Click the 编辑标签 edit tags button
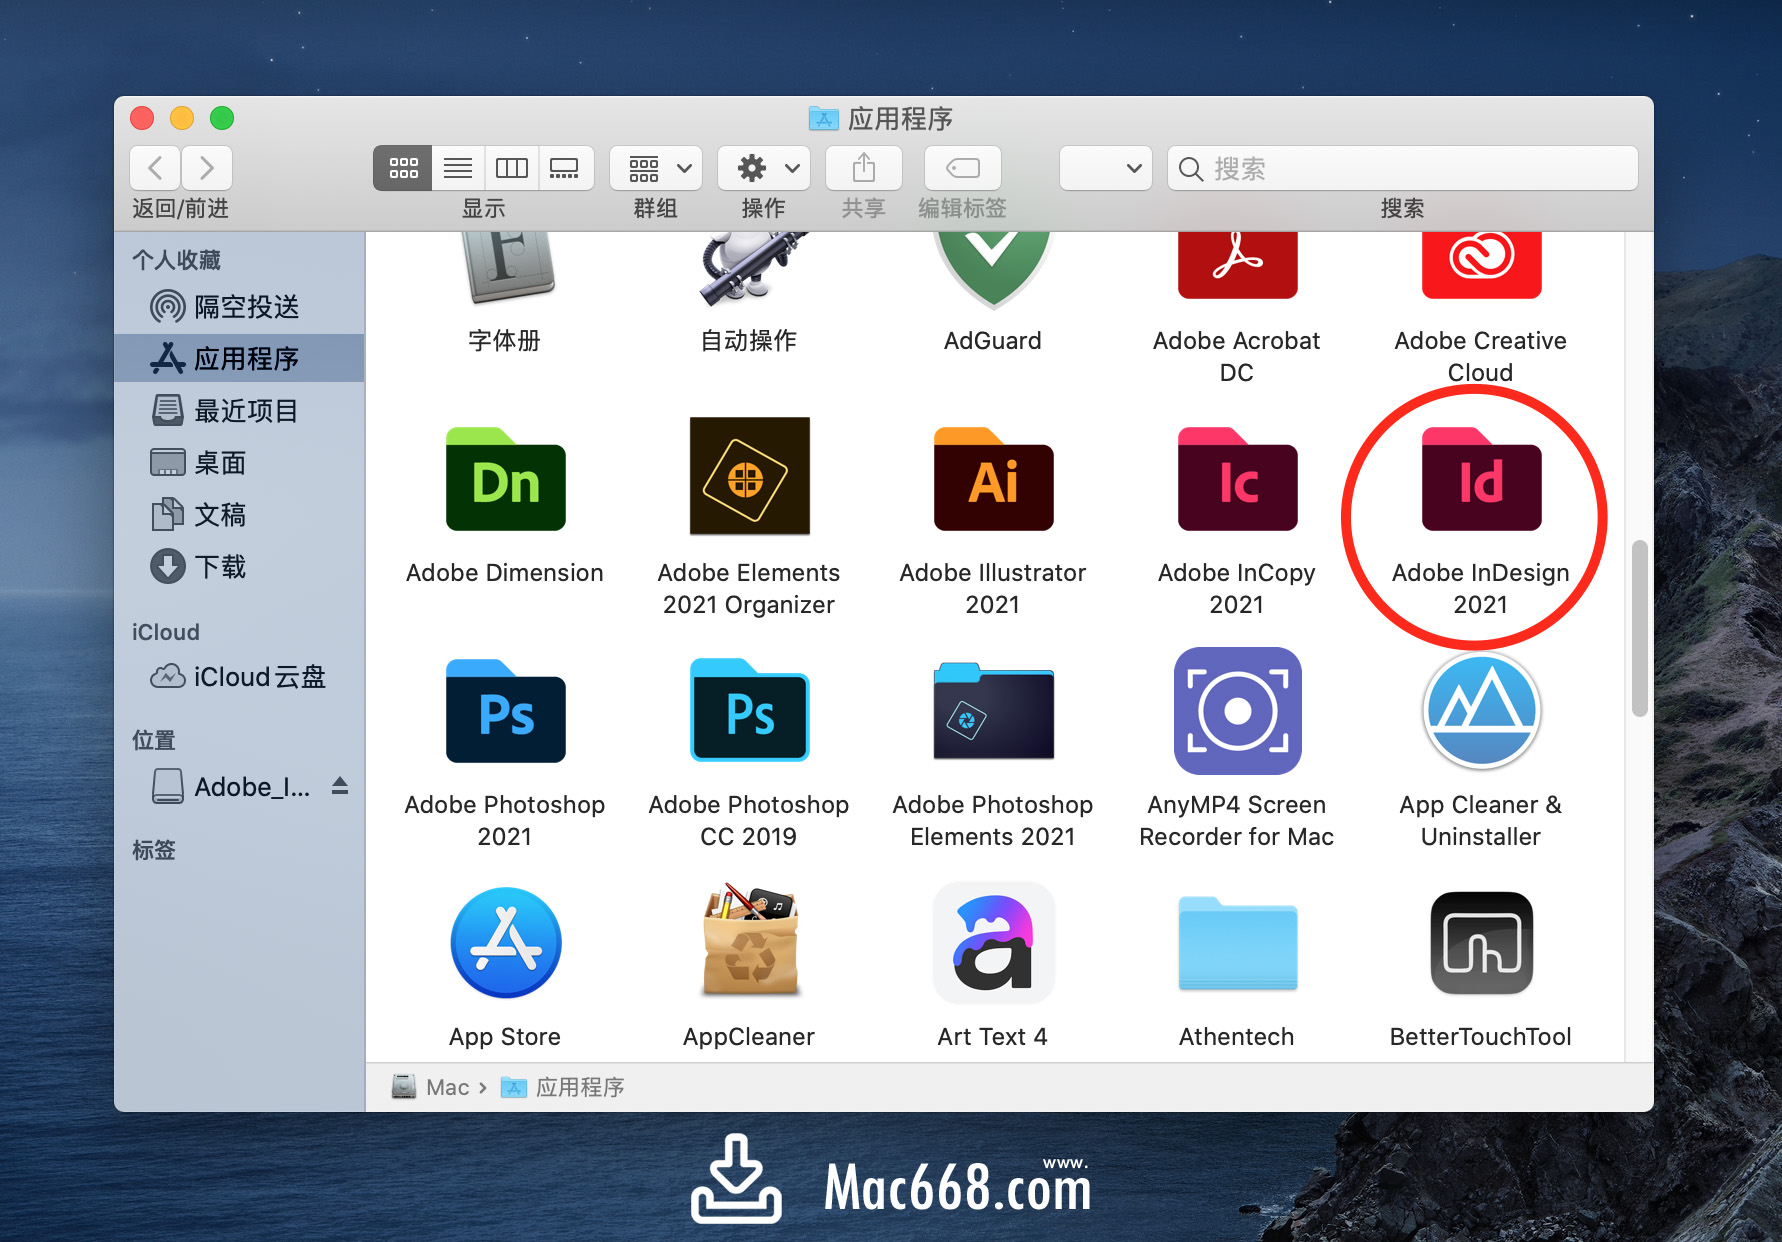This screenshot has height=1242, width=1782. 963,168
